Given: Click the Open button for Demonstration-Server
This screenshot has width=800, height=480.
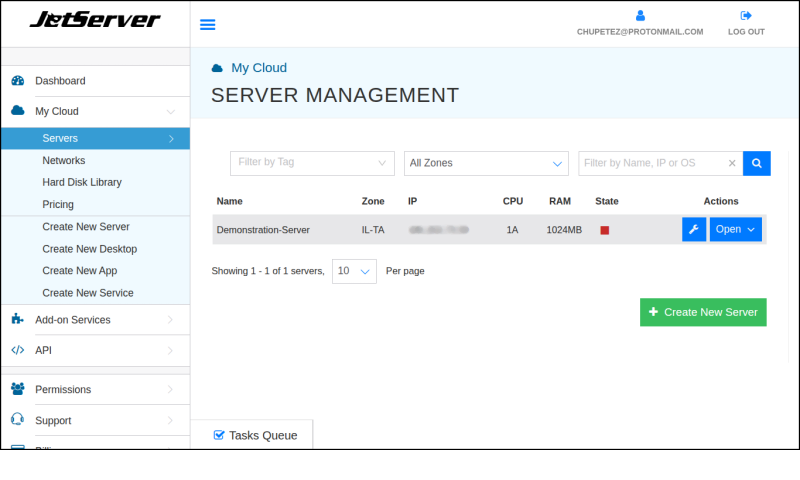Looking at the screenshot, I should pyautogui.click(x=736, y=230).
